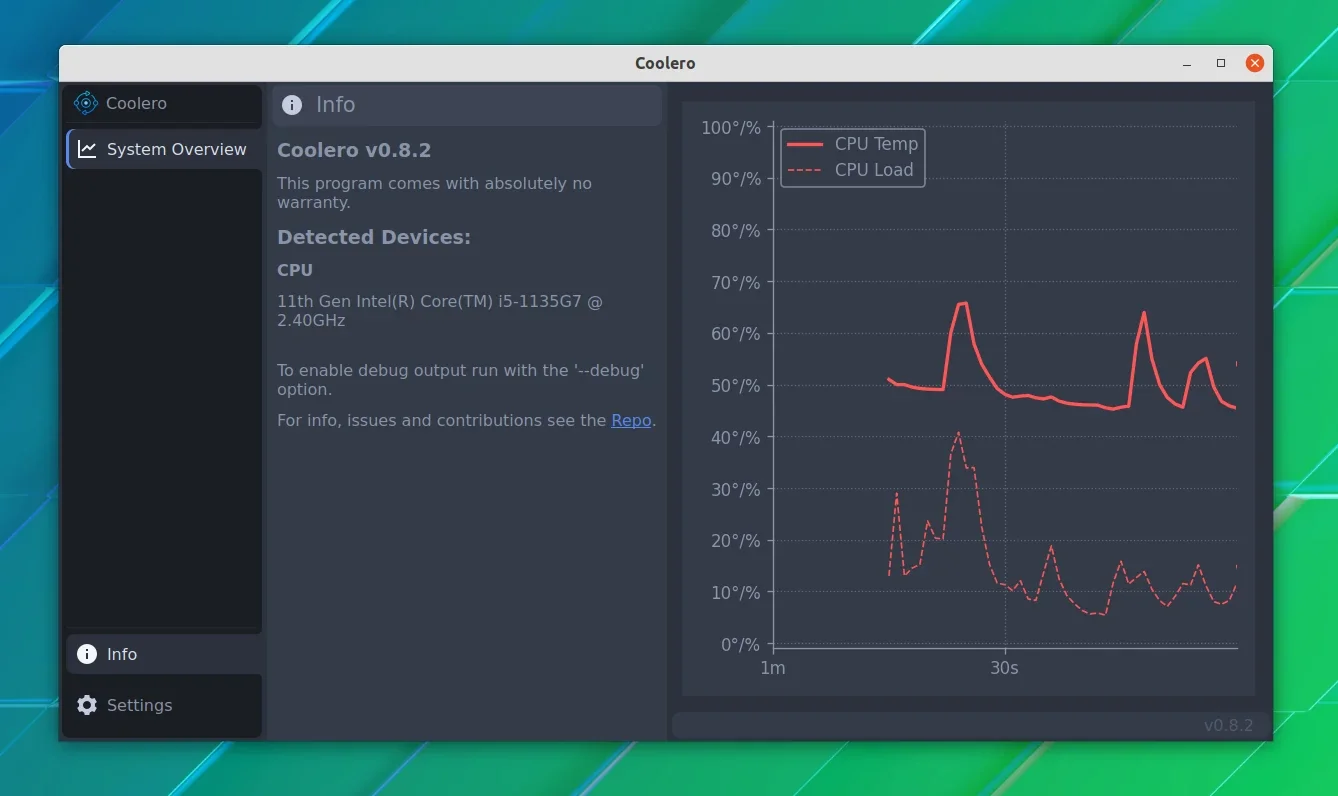Click the v0.8.2 version label in the status bar
The height and width of the screenshot is (796, 1338).
(x=1228, y=726)
